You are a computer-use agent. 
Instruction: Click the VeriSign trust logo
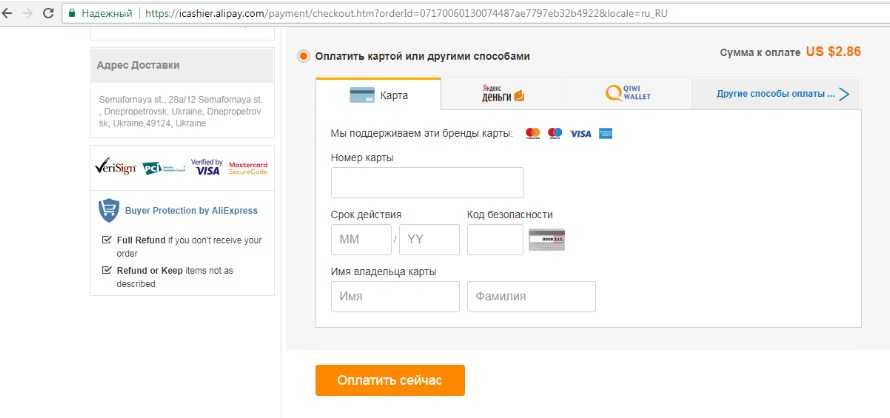[x=115, y=167]
